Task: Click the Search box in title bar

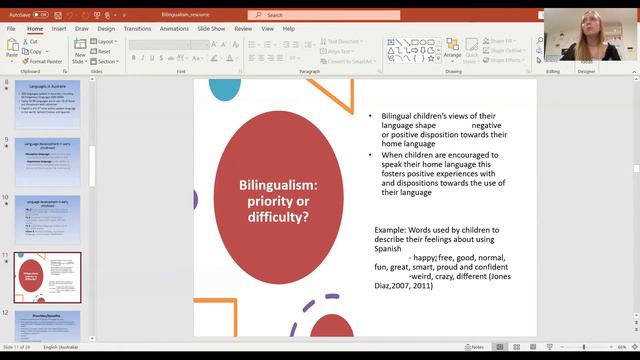Action: click(324, 15)
